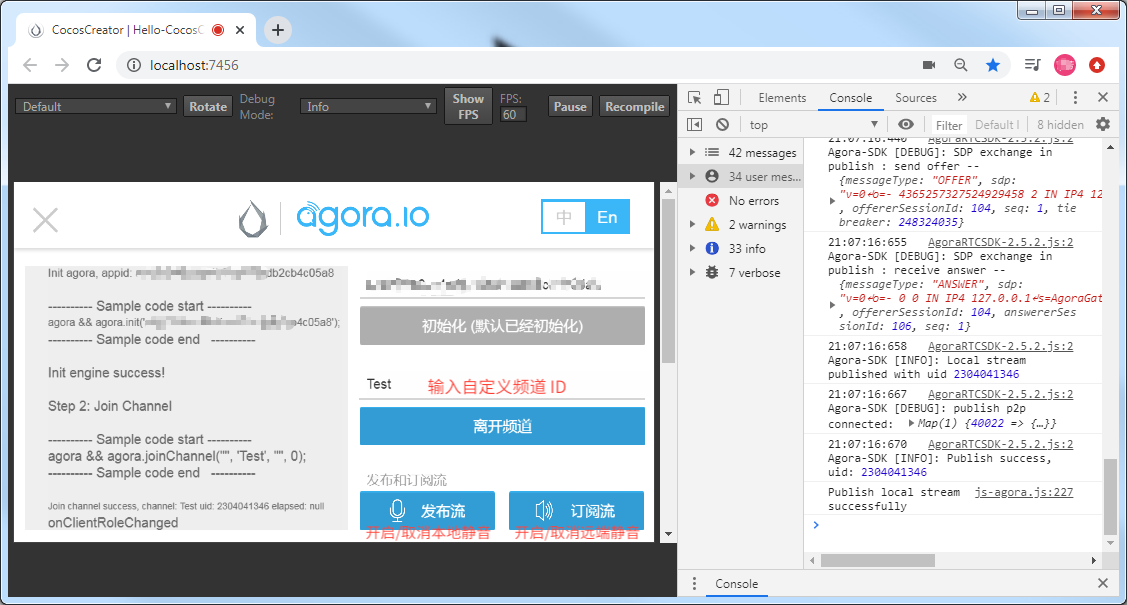Expand the 42 messages group

(x=693, y=152)
